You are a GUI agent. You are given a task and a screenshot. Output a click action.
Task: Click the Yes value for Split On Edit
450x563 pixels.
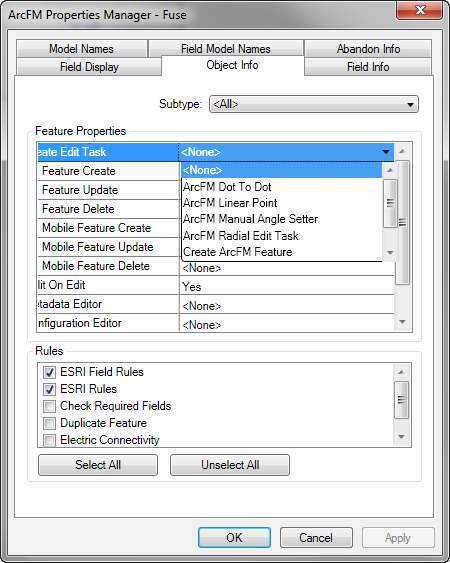[x=287, y=287]
